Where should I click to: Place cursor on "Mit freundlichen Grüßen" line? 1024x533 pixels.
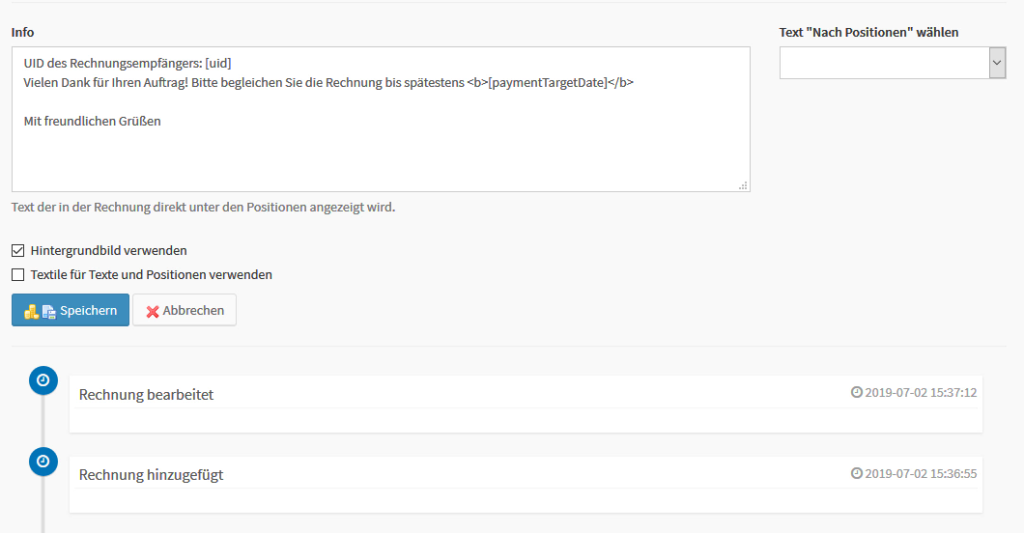coord(92,121)
